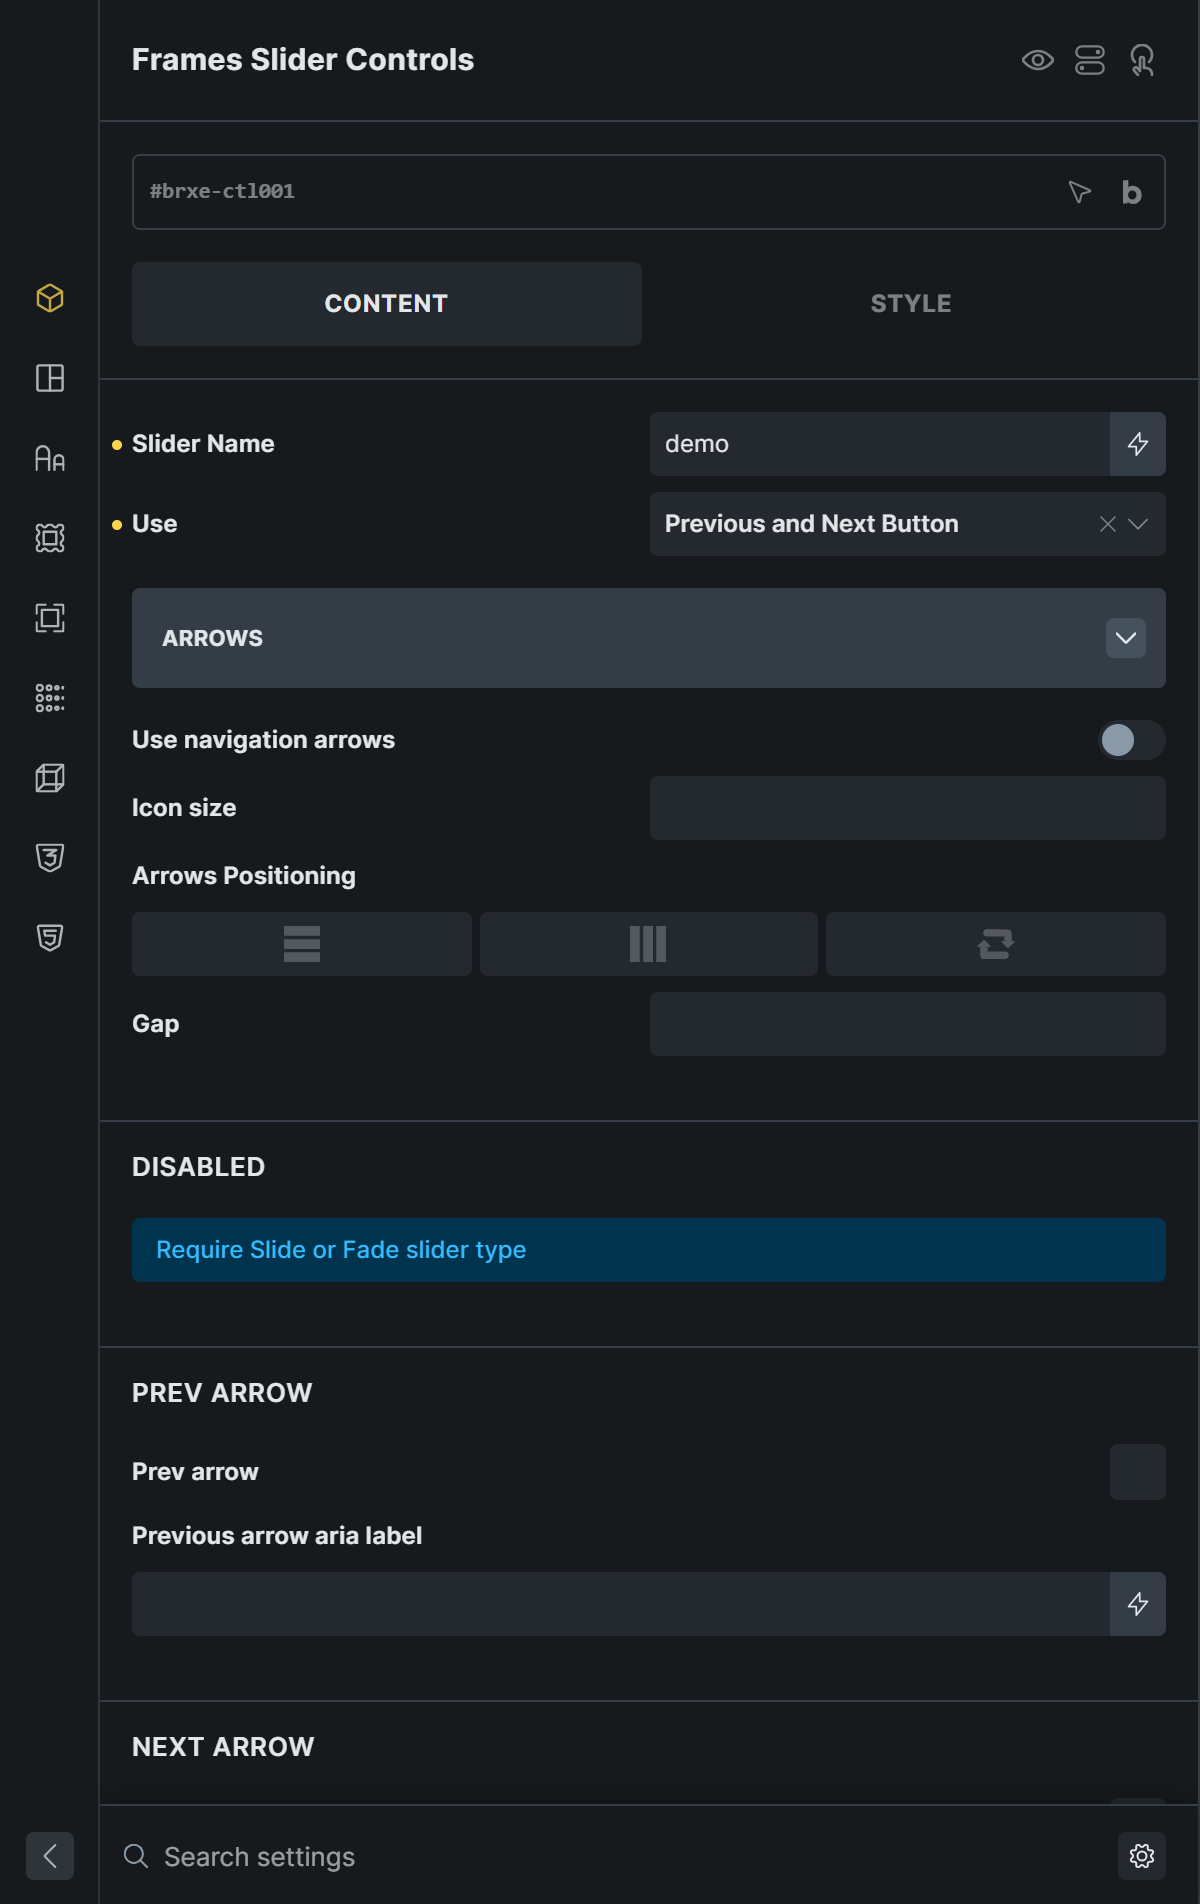This screenshot has width=1200, height=1904.
Task: Open the yellow cube sidebar icon
Action: (50, 298)
